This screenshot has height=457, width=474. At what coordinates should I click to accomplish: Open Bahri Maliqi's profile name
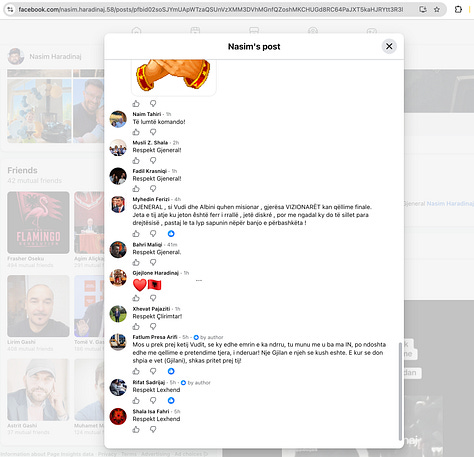pos(147,245)
